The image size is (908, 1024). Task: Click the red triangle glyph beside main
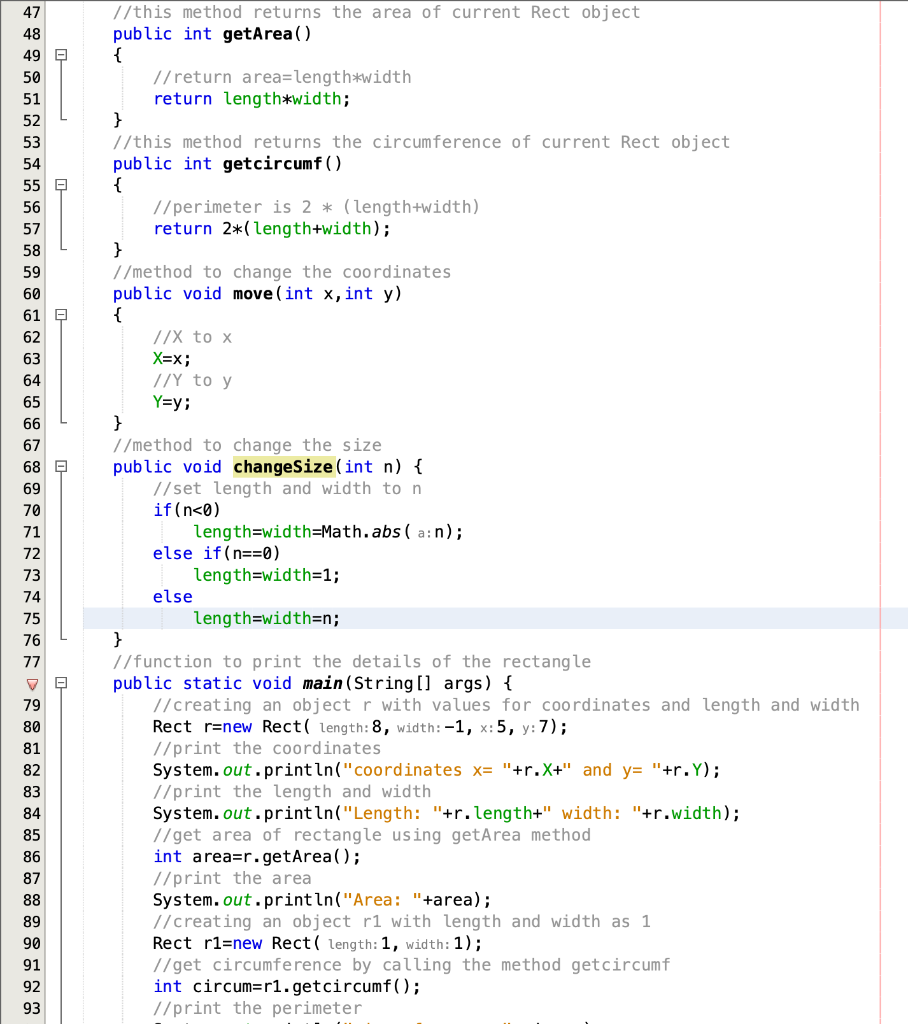(x=33, y=684)
